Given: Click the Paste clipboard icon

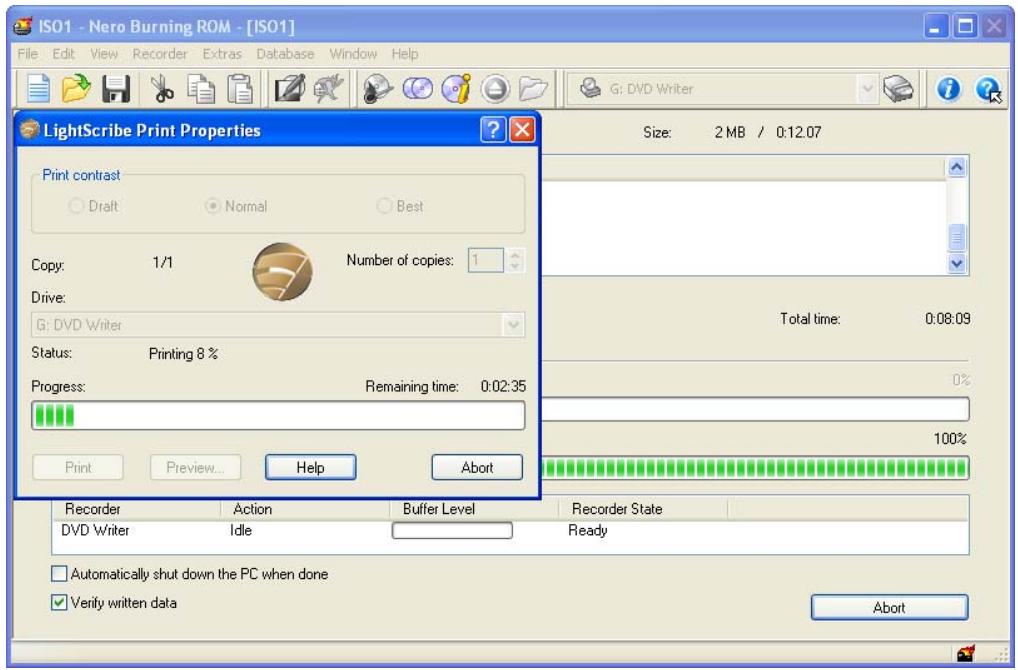Looking at the screenshot, I should point(240,89).
